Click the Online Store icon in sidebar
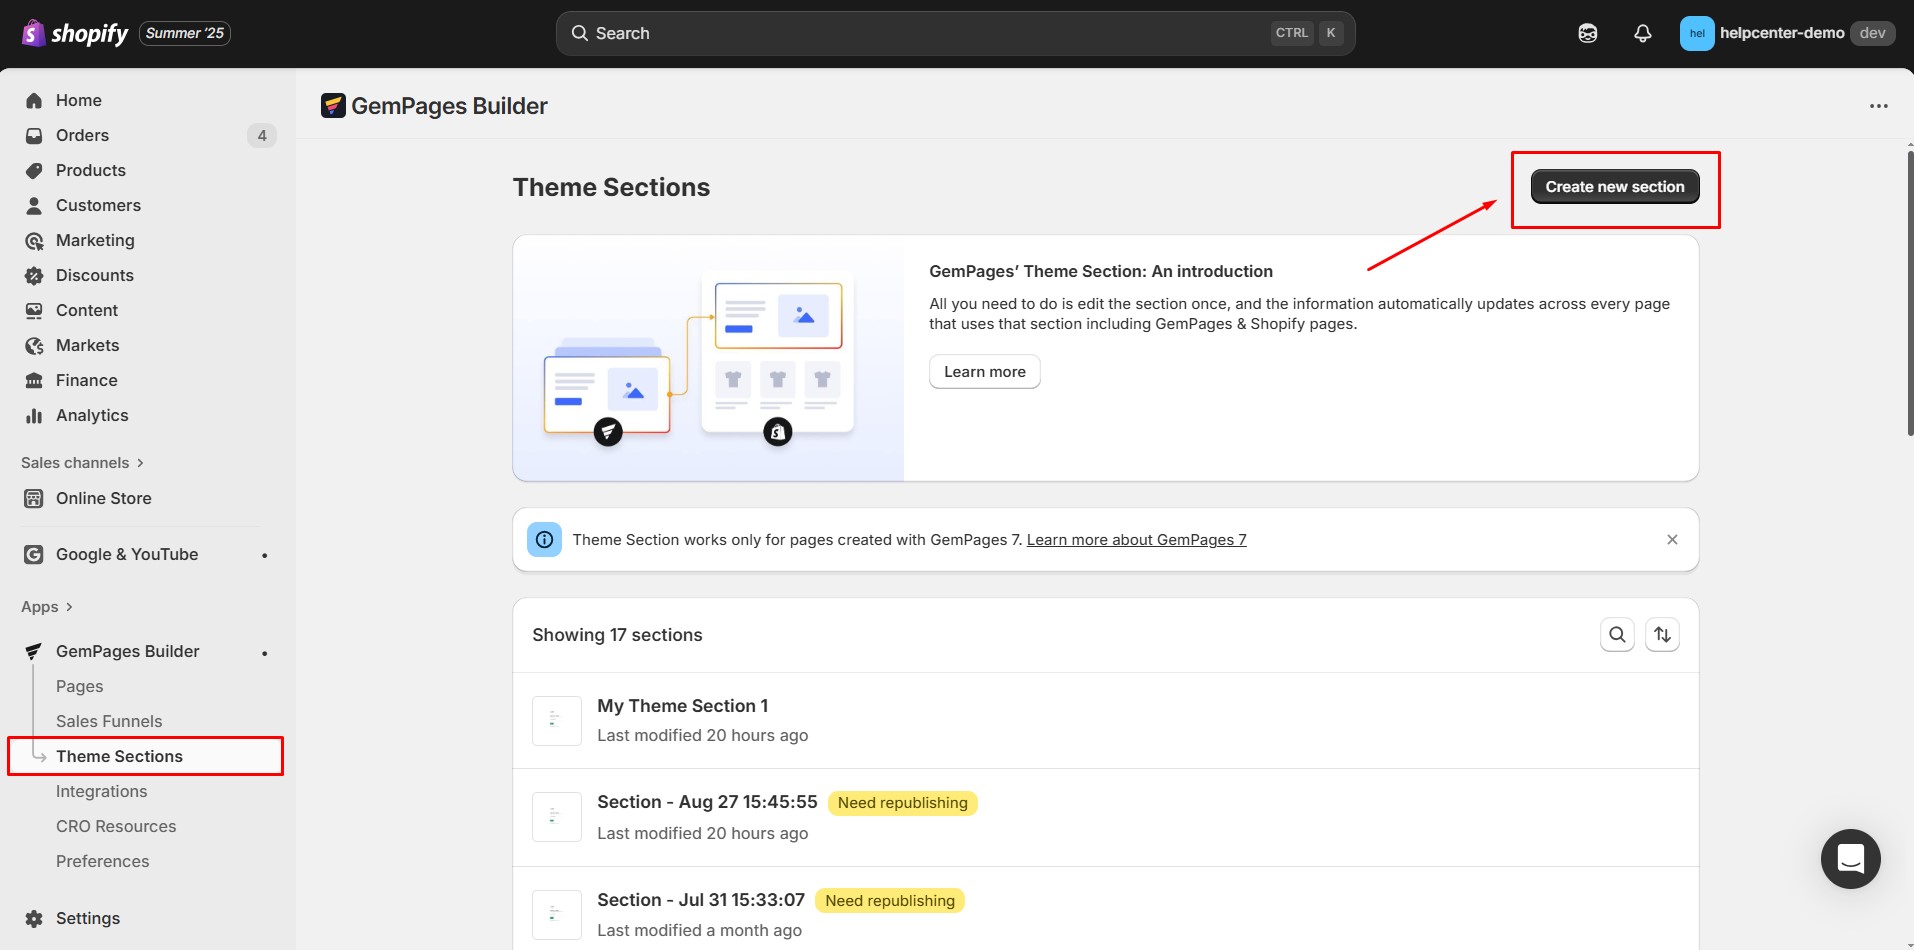 click(35, 498)
